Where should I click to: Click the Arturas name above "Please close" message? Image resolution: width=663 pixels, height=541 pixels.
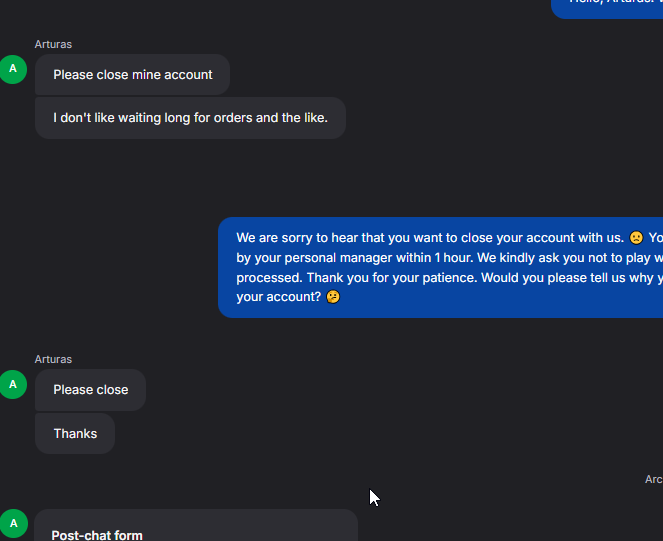tap(53, 359)
